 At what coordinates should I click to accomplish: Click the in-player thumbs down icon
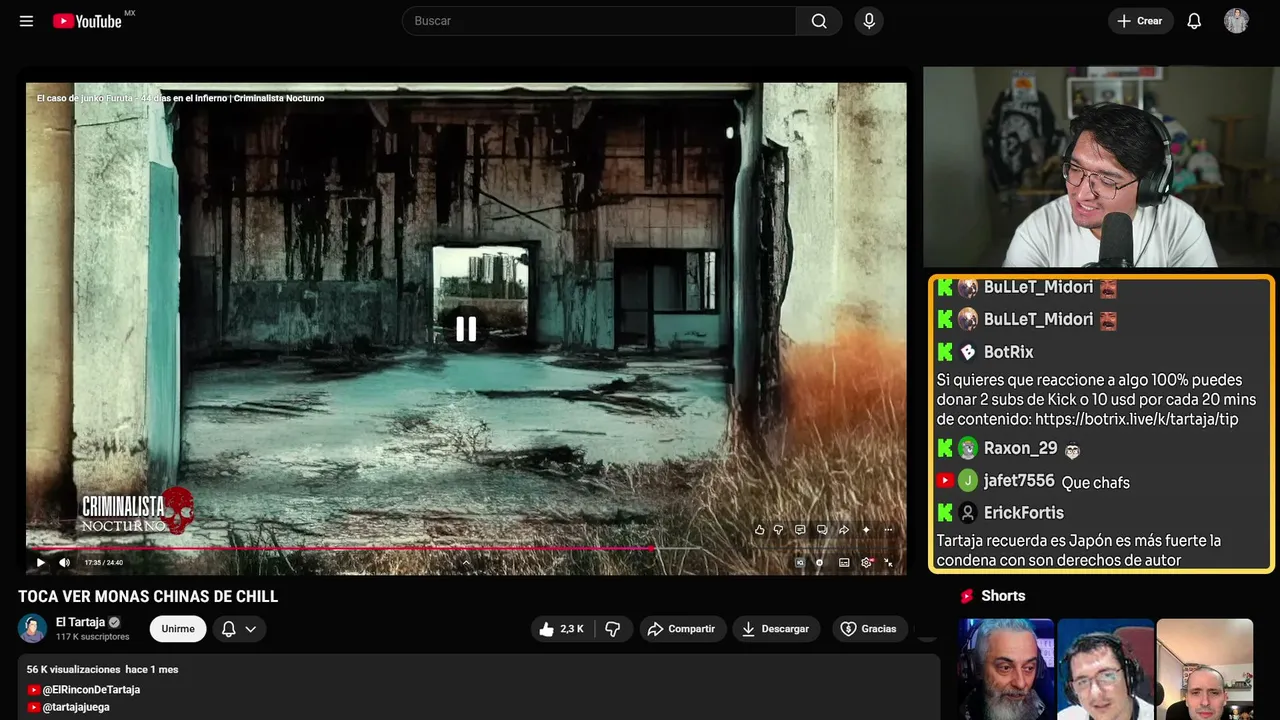pyautogui.click(x=779, y=530)
